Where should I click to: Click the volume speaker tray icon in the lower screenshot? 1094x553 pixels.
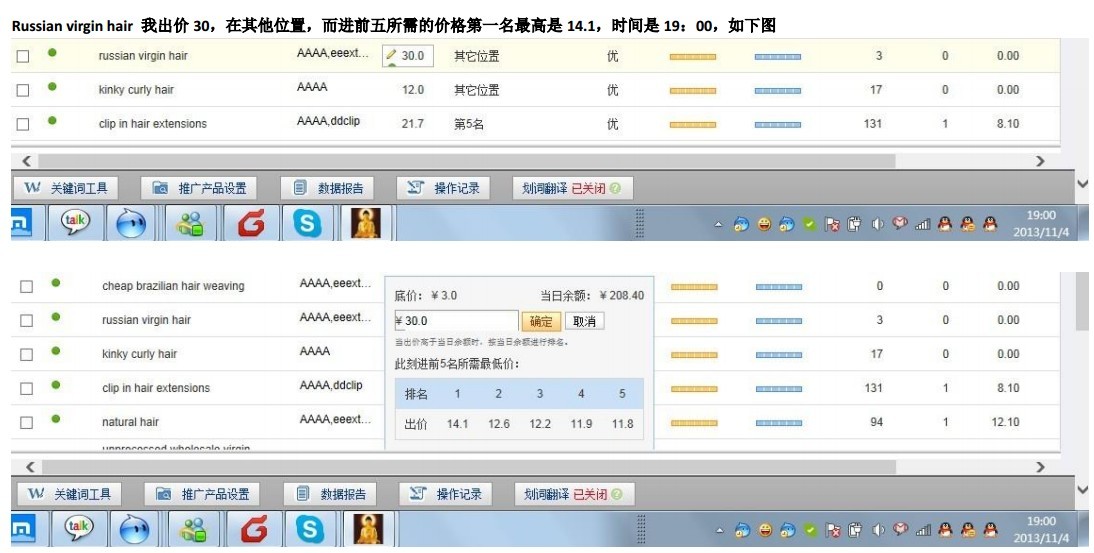click(x=878, y=530)
